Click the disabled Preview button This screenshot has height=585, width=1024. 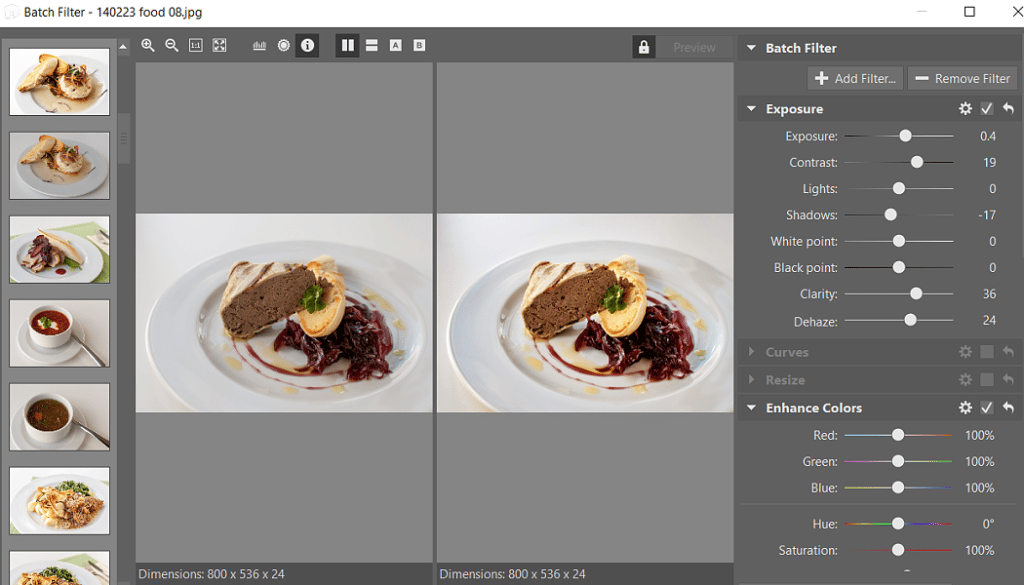pyautogui.click(x=694, y=48)
